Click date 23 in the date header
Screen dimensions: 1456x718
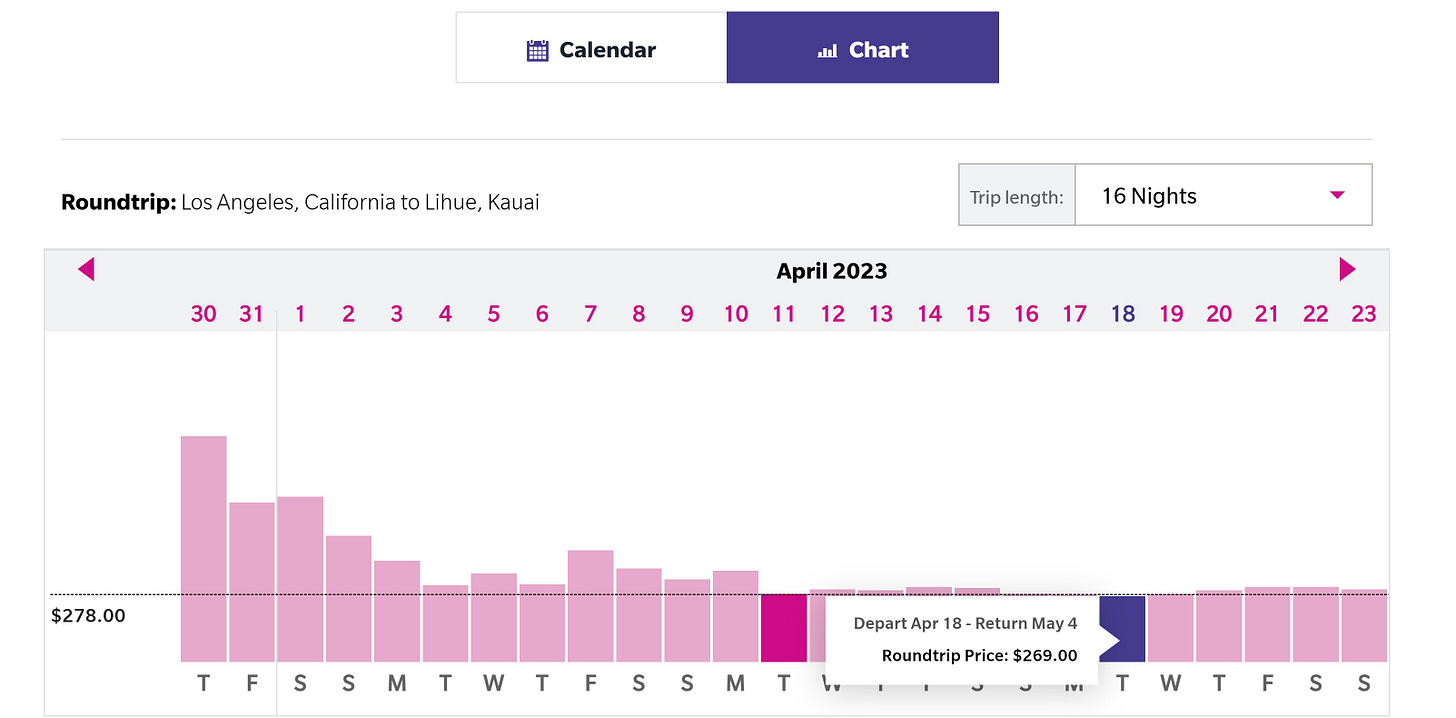click(1364, 314)
